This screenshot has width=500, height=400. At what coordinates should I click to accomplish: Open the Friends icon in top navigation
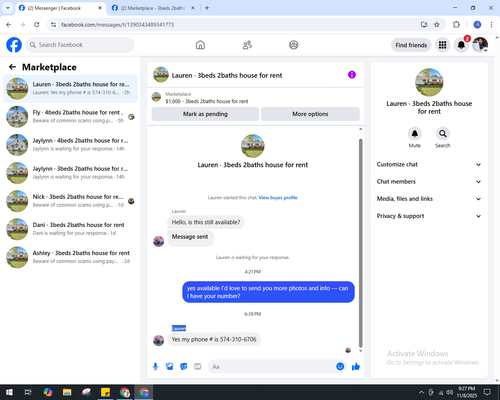pos(247,45)
